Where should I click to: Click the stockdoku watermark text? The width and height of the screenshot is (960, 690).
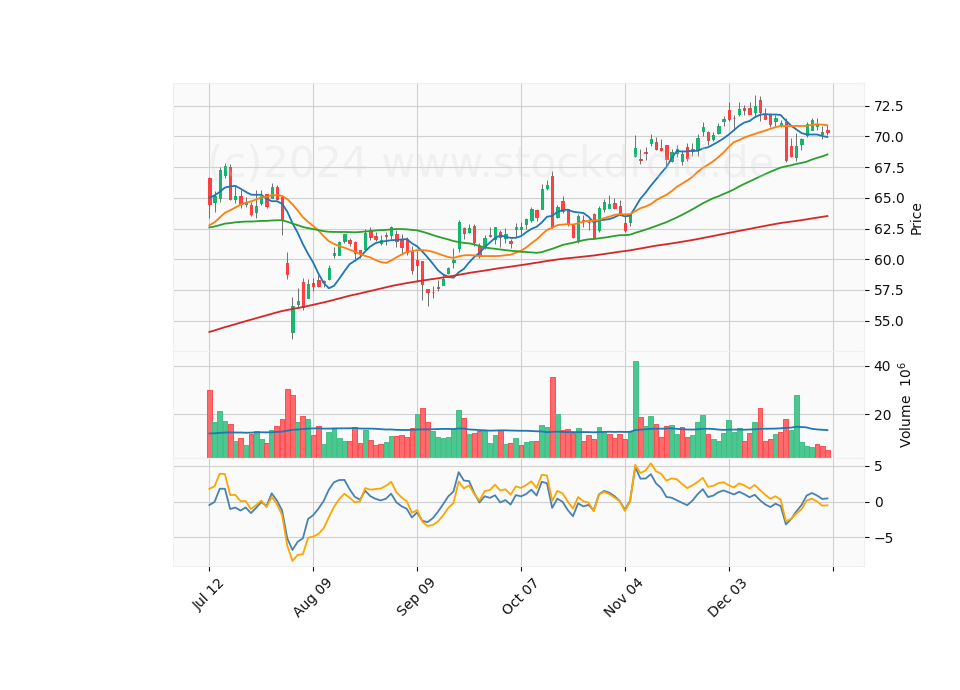click(x=491, y=162)
